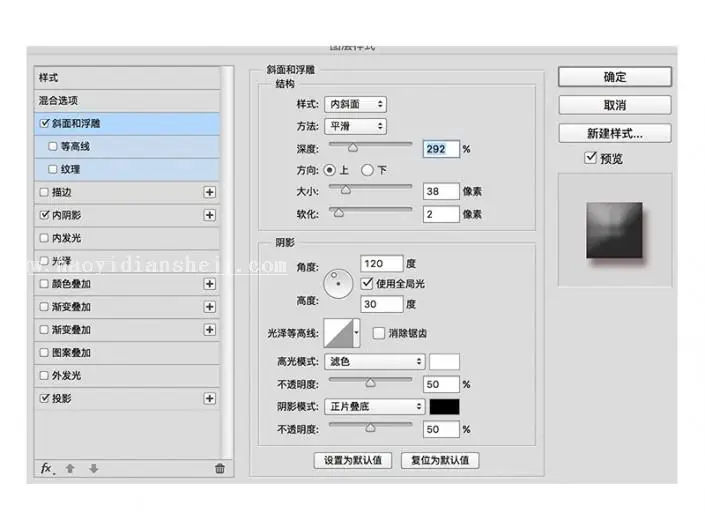Screen dimensions: 705x528
Task: Select the 样式 row in the left list
Action: (x=127, y=78)
